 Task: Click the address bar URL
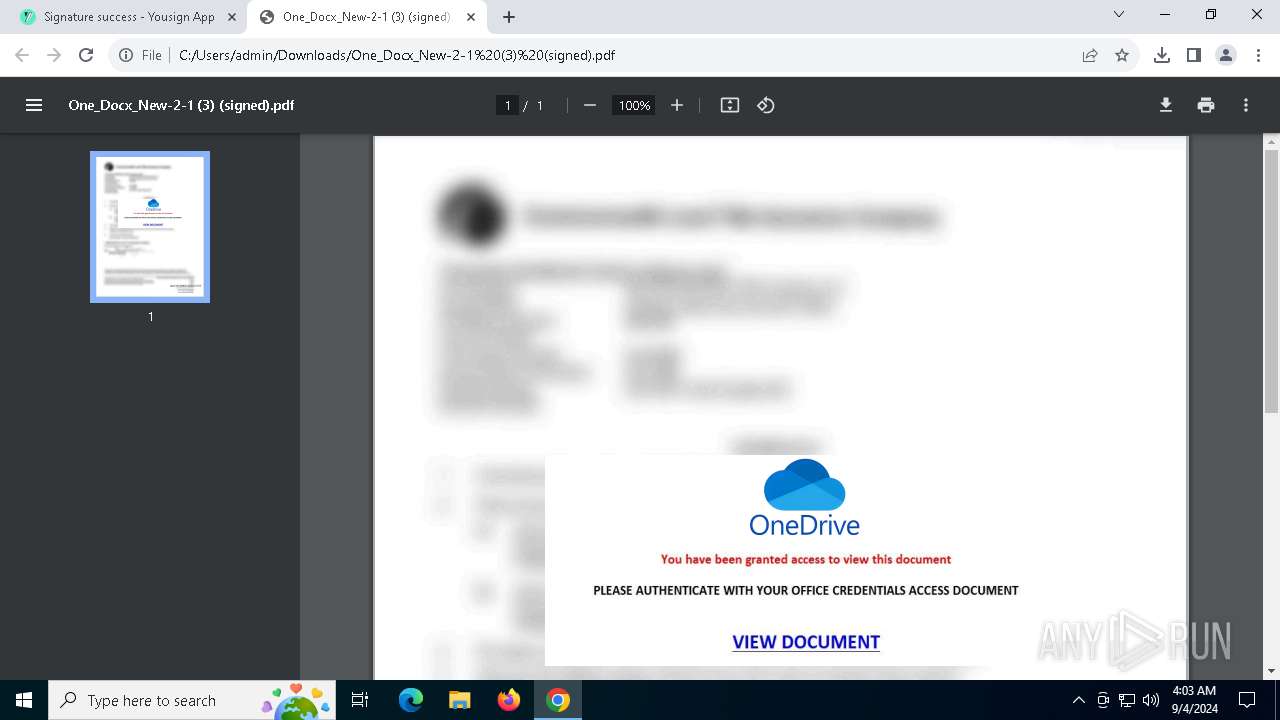pyautogui.click(x=397, y=55)
